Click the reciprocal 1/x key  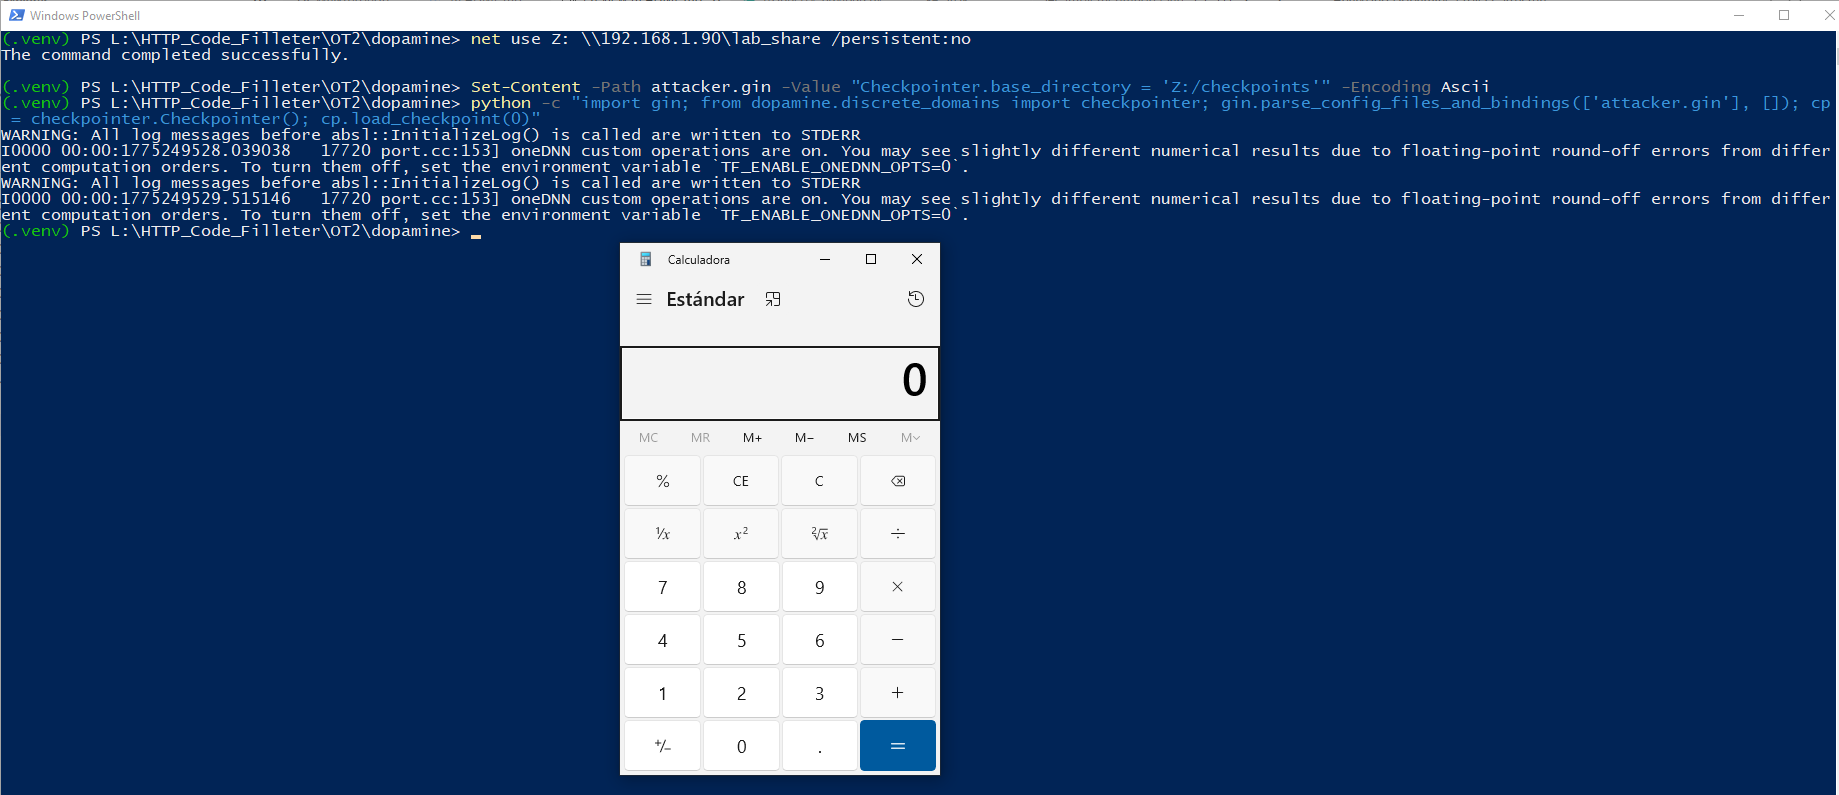(663, 534)
